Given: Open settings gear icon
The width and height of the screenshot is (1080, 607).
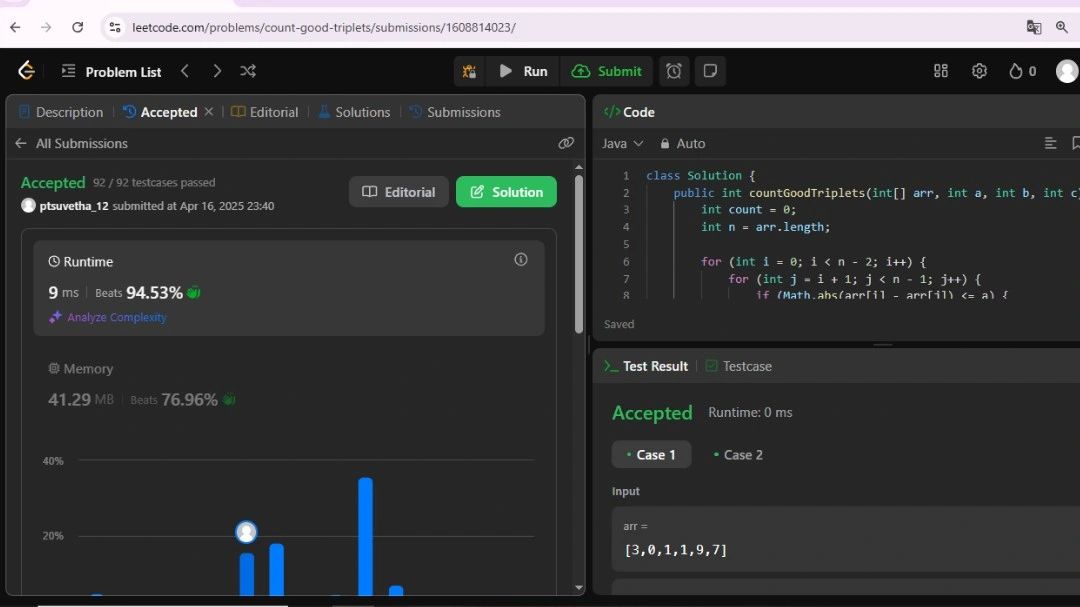Looking at the screenshot, I should point(979,71).
